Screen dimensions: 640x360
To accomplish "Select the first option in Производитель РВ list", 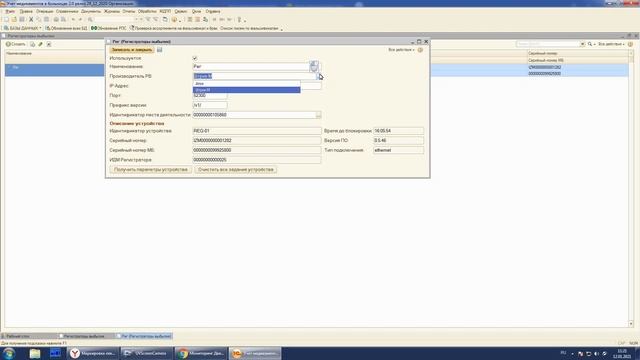I will click(x=247, y=84).
